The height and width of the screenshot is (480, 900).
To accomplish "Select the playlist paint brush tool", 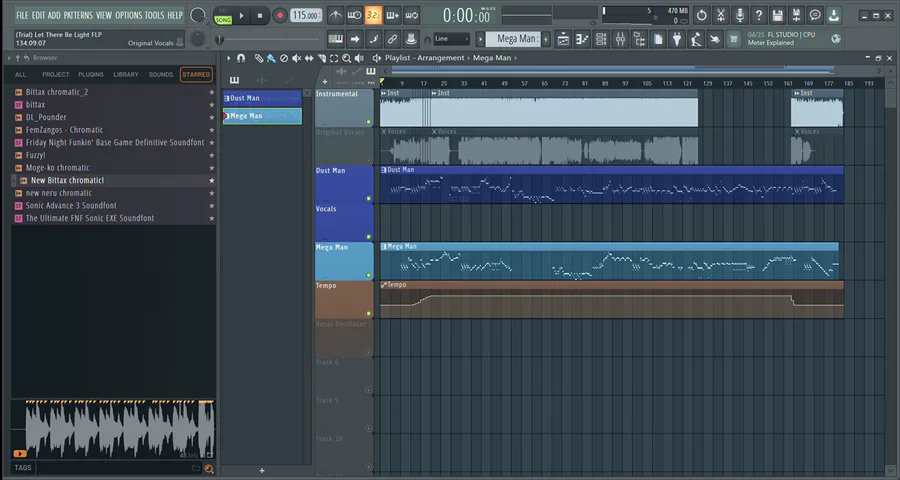I will 271,58.
